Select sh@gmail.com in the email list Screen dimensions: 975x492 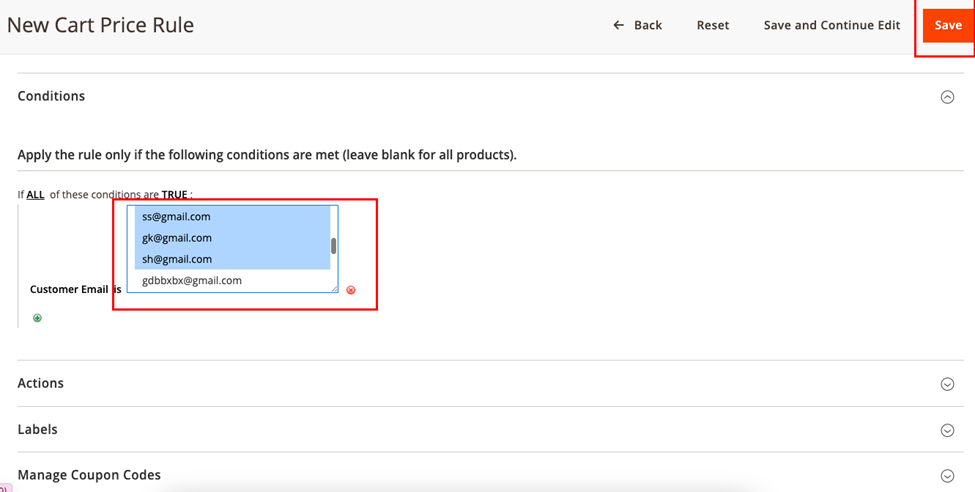[232, 259]
